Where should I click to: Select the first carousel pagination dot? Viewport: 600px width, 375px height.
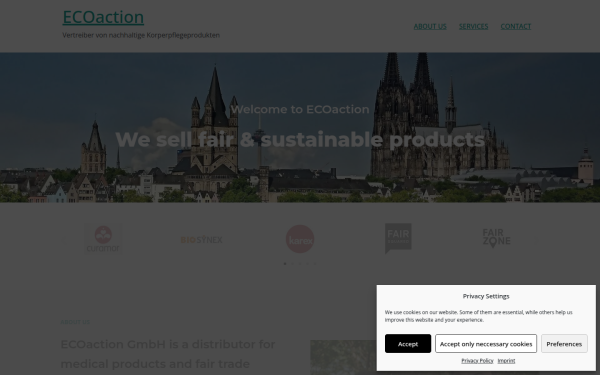coord(285,264)
